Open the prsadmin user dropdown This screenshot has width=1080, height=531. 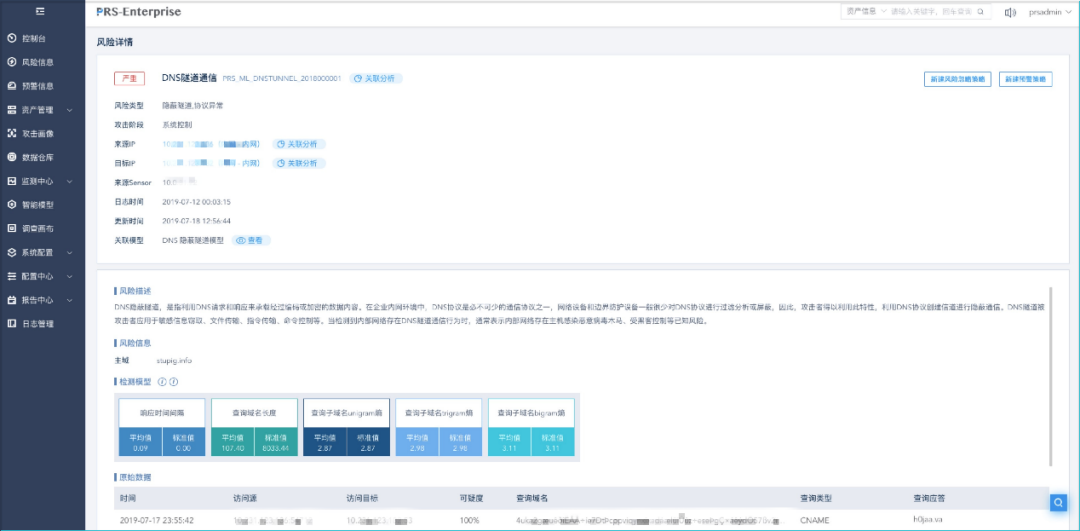[1050, 12]
